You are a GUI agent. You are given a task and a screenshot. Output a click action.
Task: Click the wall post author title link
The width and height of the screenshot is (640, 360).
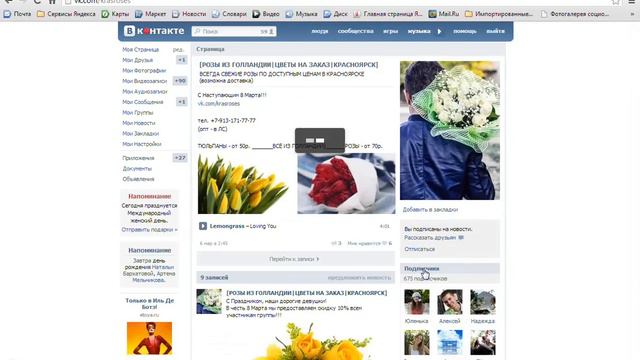[307, 293]
